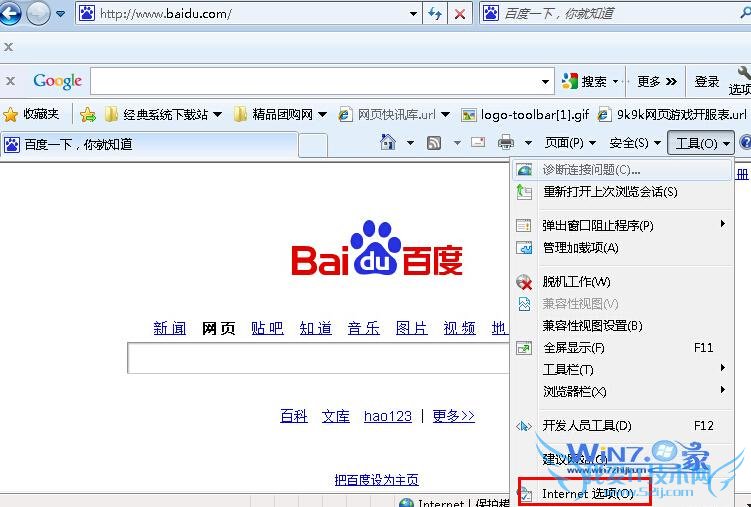Select 管理加载项(A) menu entry
The height and width of the screenshot is (507, 751).
coord(622,248)
